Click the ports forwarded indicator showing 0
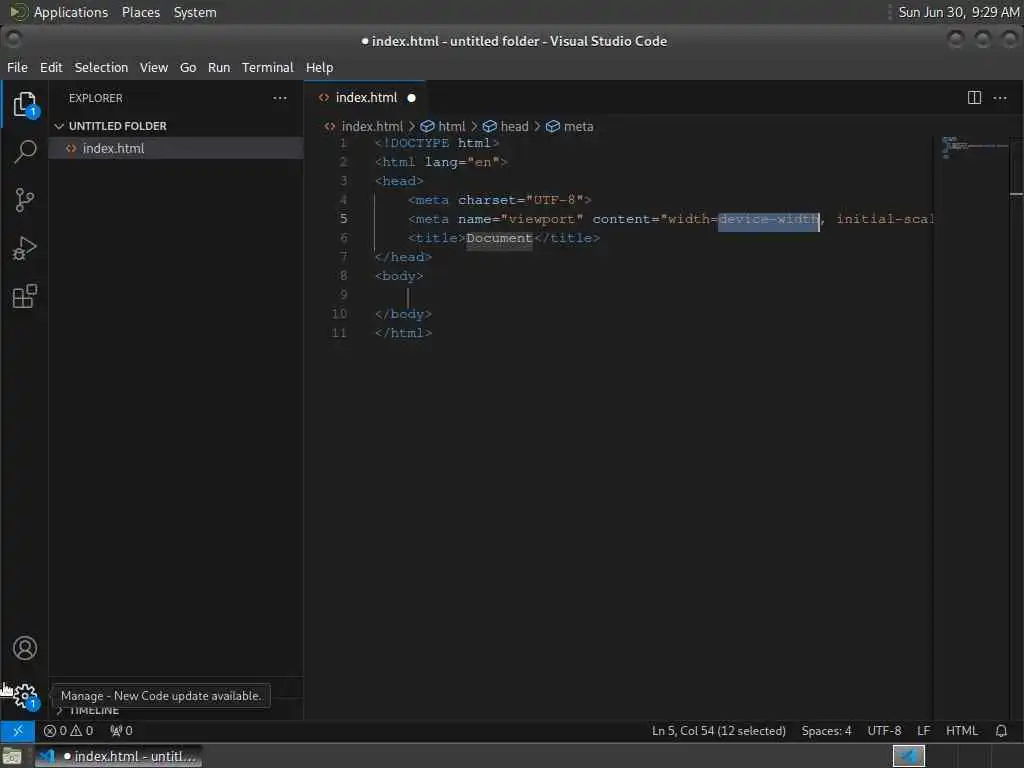 click(x=121, y=731)
